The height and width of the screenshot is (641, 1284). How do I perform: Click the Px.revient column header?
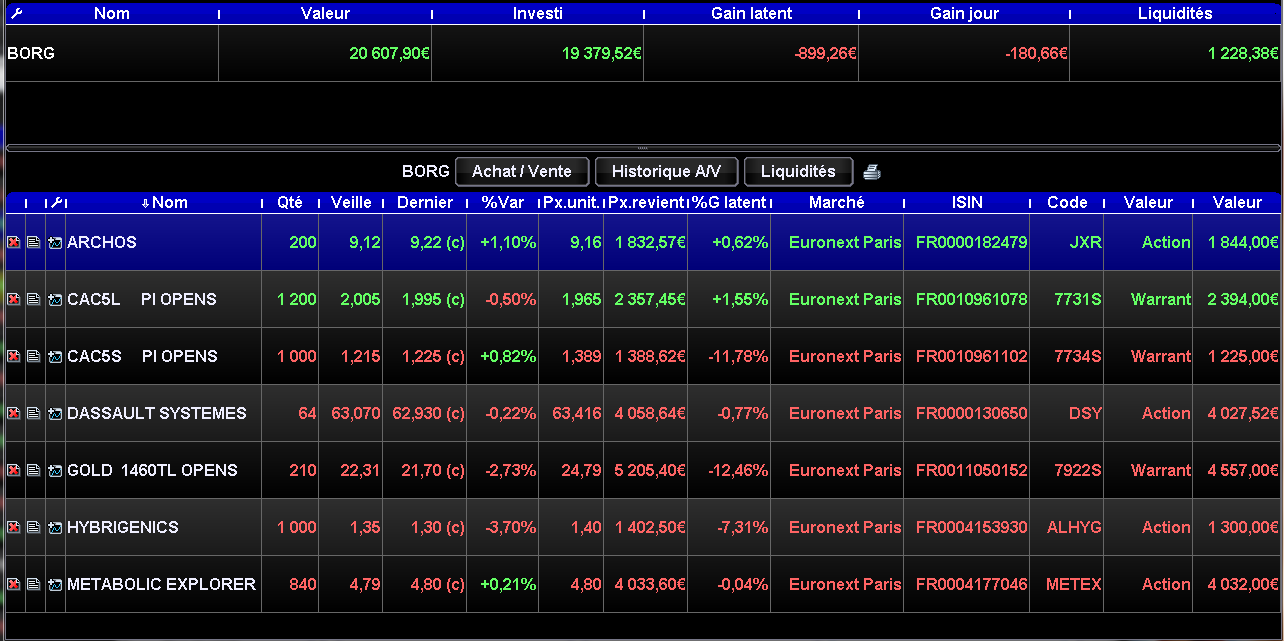click(646, 202)
